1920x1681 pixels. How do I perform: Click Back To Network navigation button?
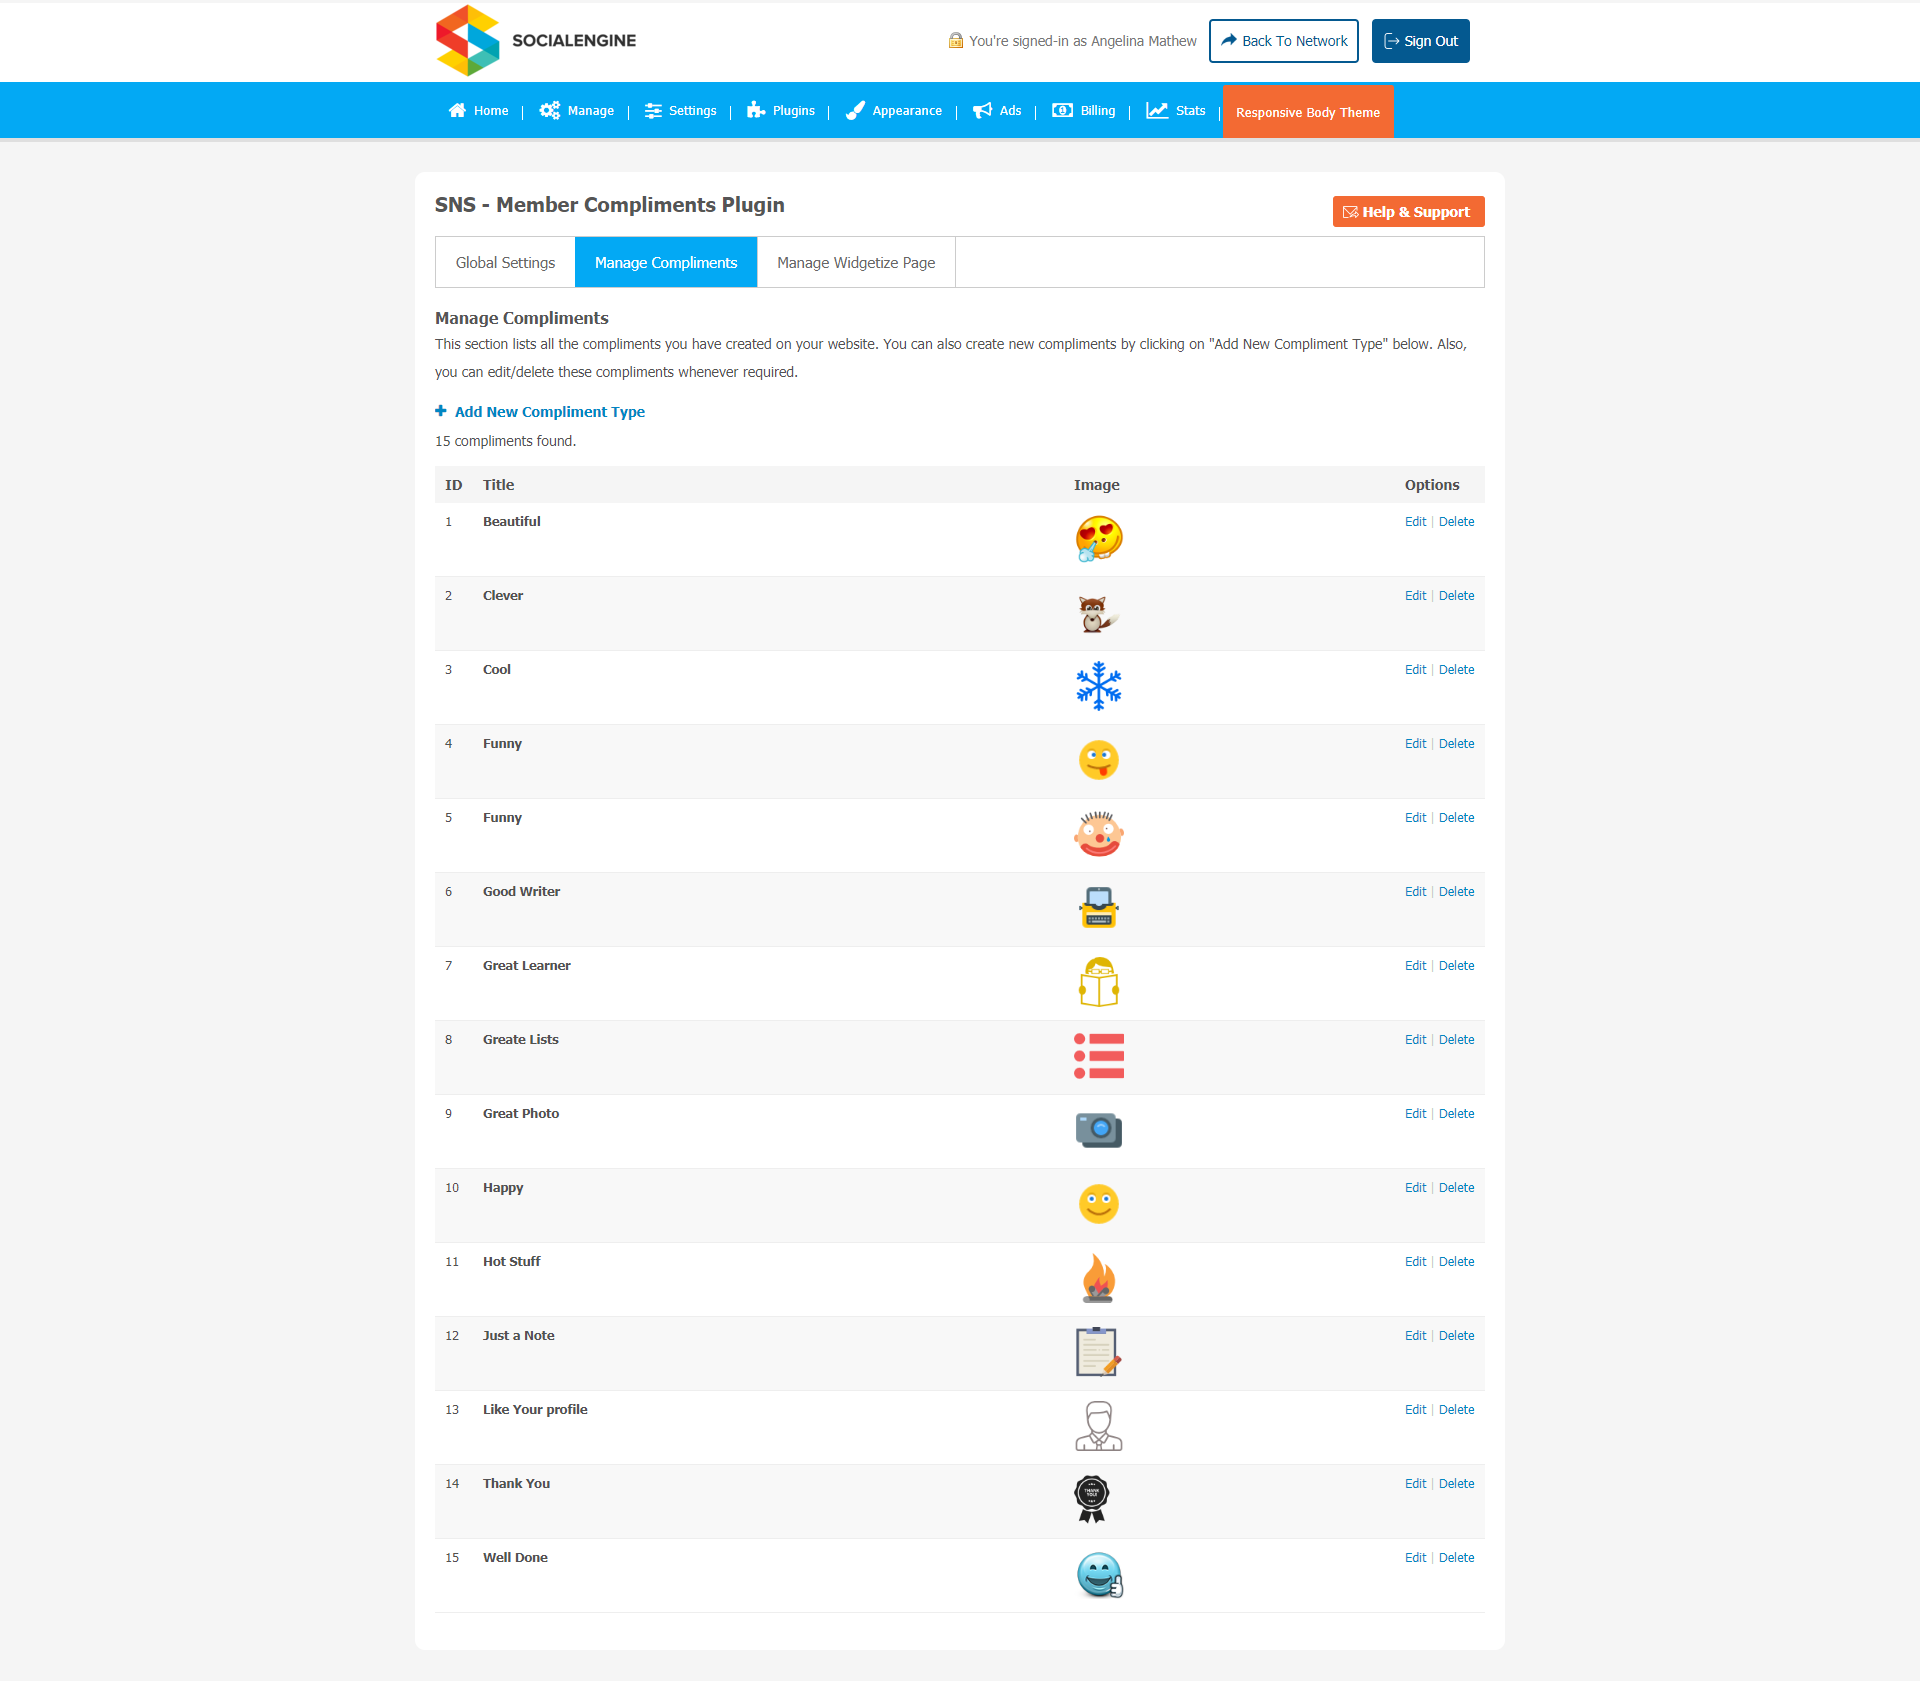coord(1283,41)
